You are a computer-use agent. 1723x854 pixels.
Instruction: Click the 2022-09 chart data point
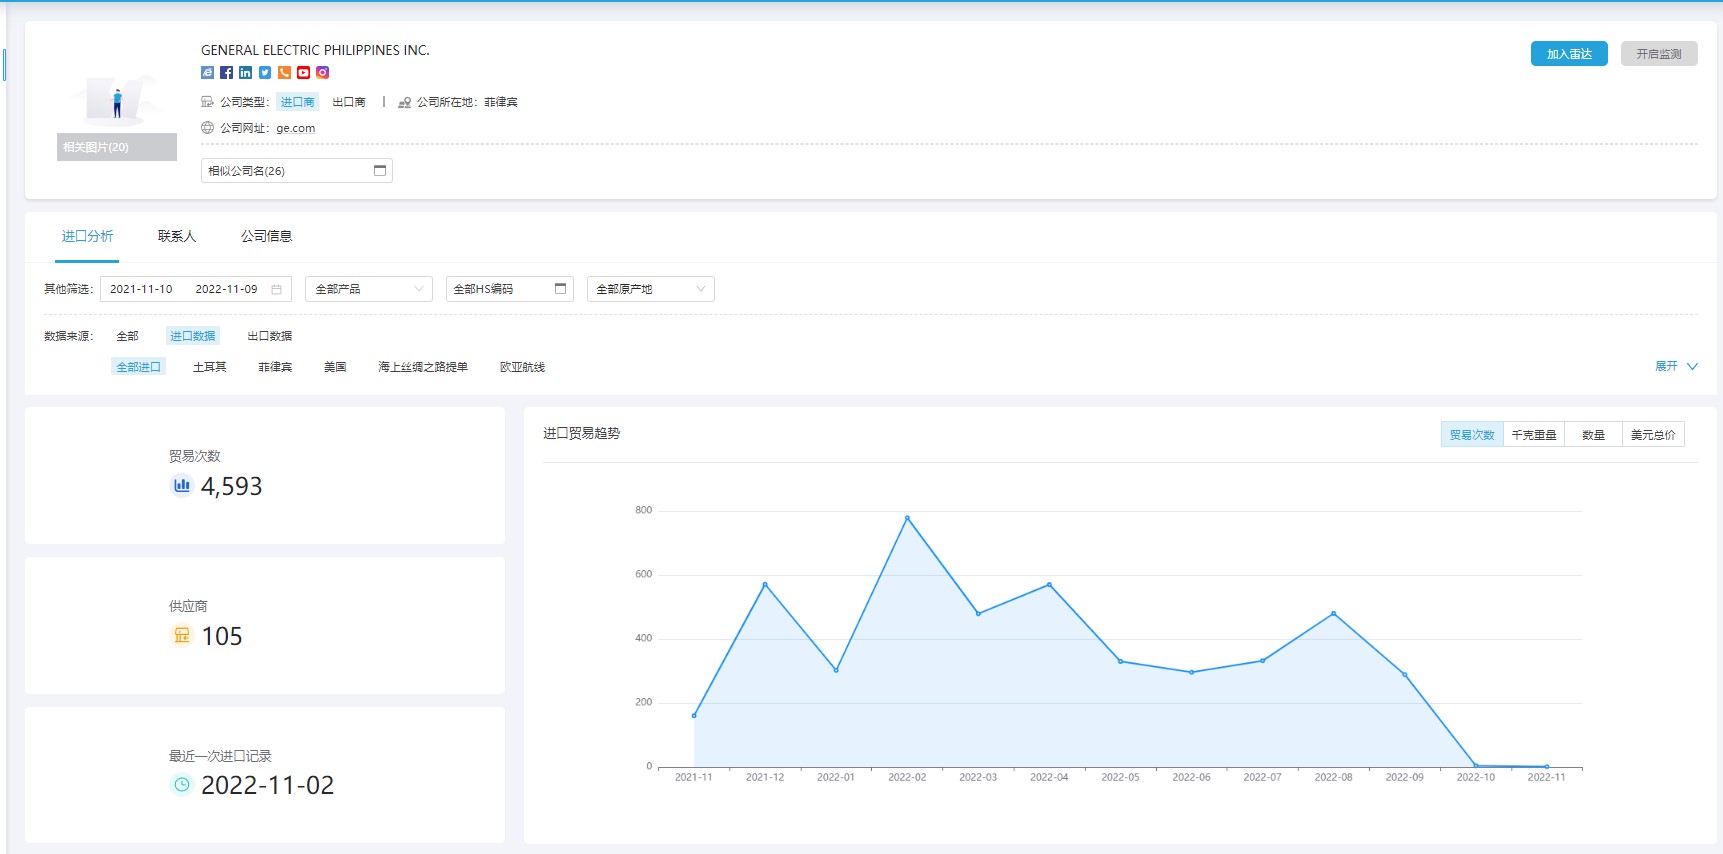pos(1404,675)
